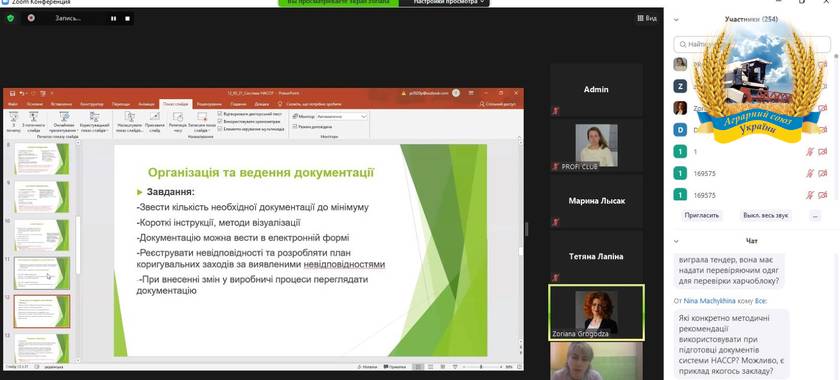Open the Transitions ribbon tab
Viewport: 840px width, 380px height.
coord(121,104)
